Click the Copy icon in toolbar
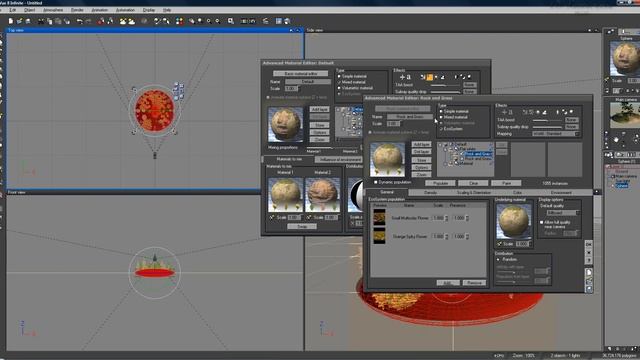 tap(49, 21)
